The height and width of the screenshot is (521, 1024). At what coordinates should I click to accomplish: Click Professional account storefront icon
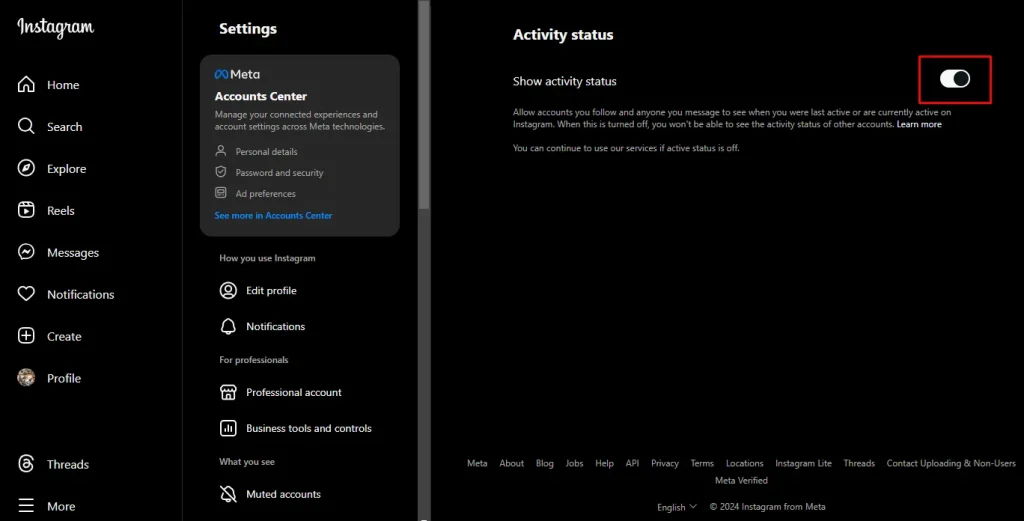pyautogui.click(x=228, y=392)
